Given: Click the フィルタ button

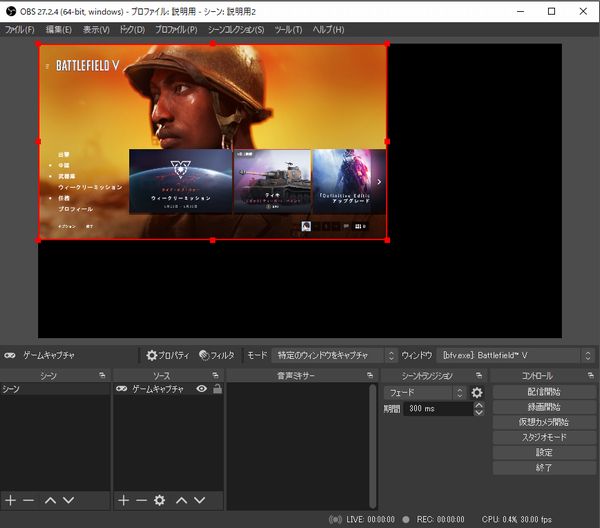Looking at the screenshot, I should pyautogui.click(x=217, y=355).
